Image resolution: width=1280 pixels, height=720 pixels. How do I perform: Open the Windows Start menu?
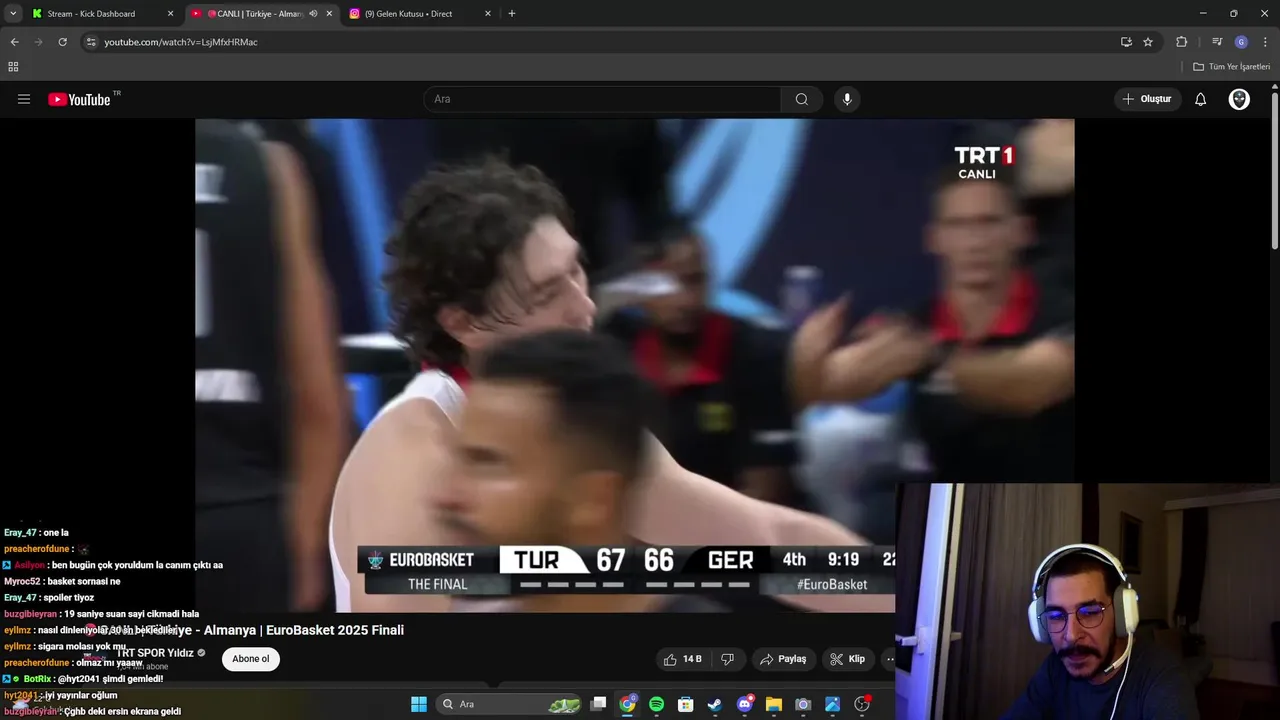(x=419, y=704)
